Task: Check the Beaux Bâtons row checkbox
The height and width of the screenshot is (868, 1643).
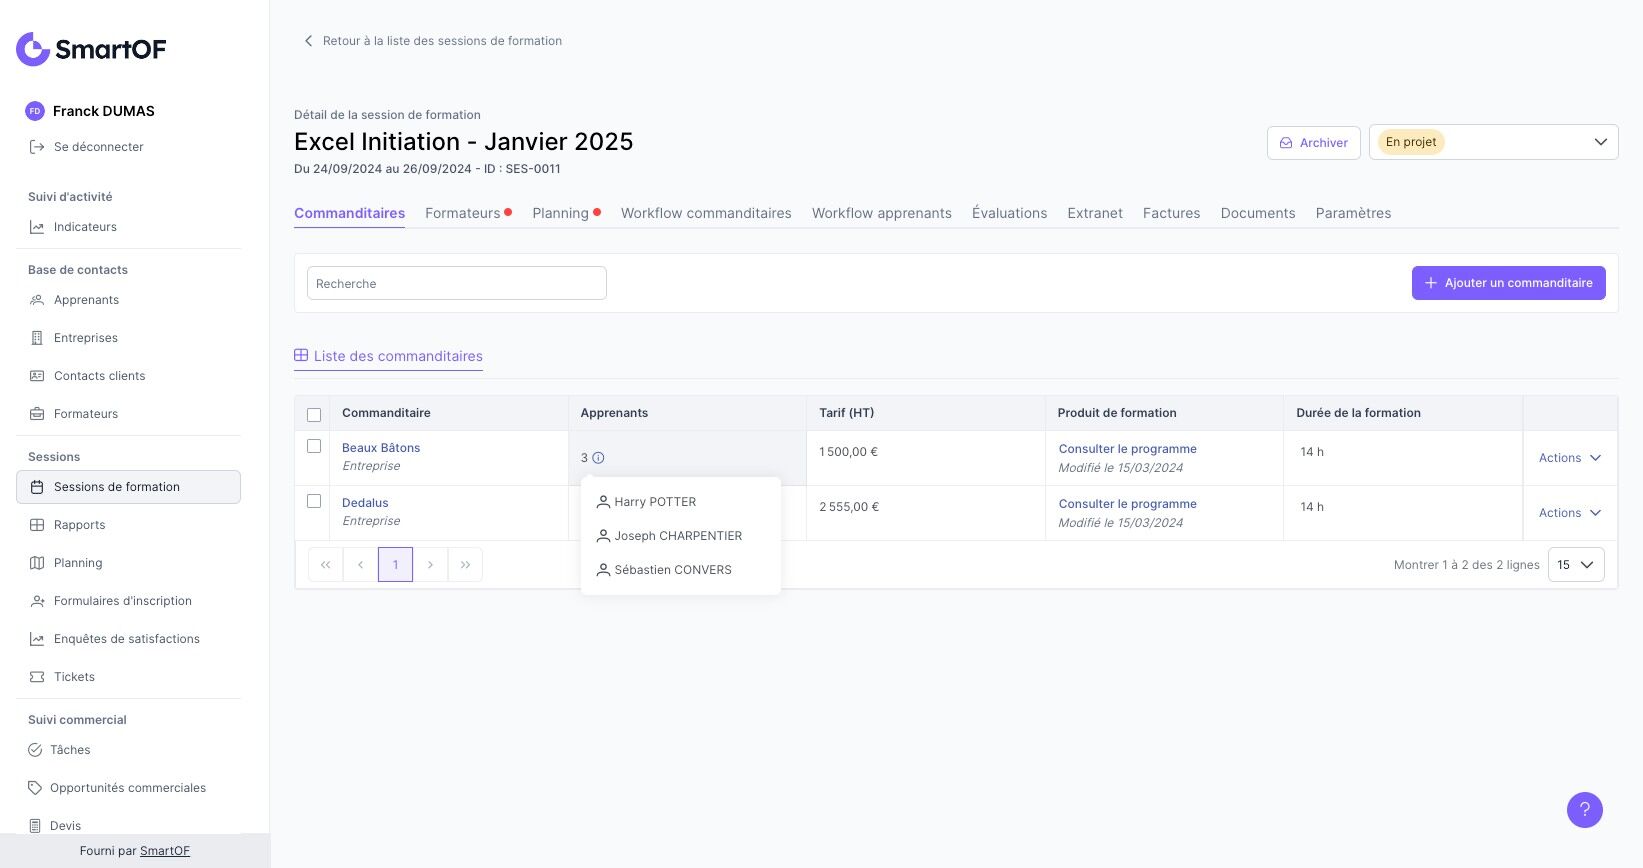Action: pyautogui.click(x=314, y=446)
